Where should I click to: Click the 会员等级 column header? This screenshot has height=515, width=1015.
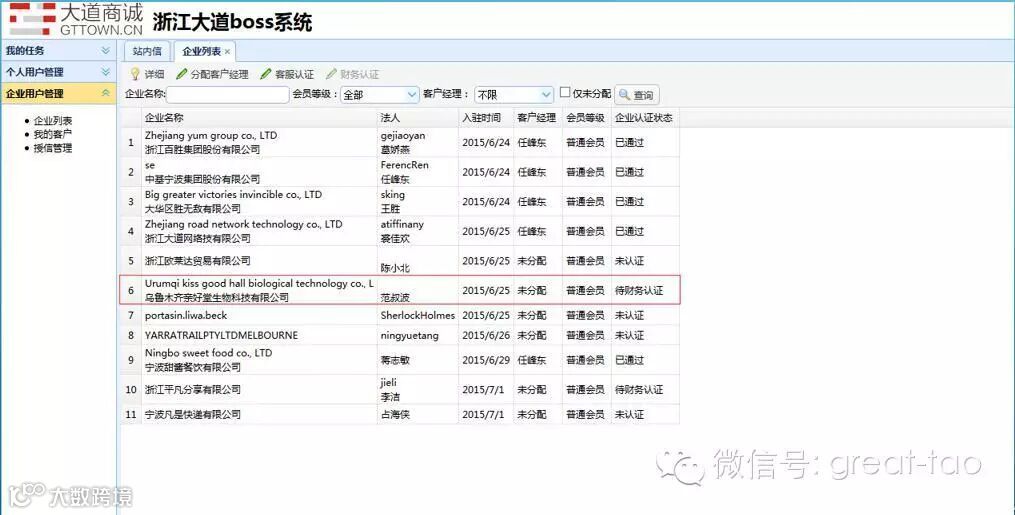coord(586,117)
